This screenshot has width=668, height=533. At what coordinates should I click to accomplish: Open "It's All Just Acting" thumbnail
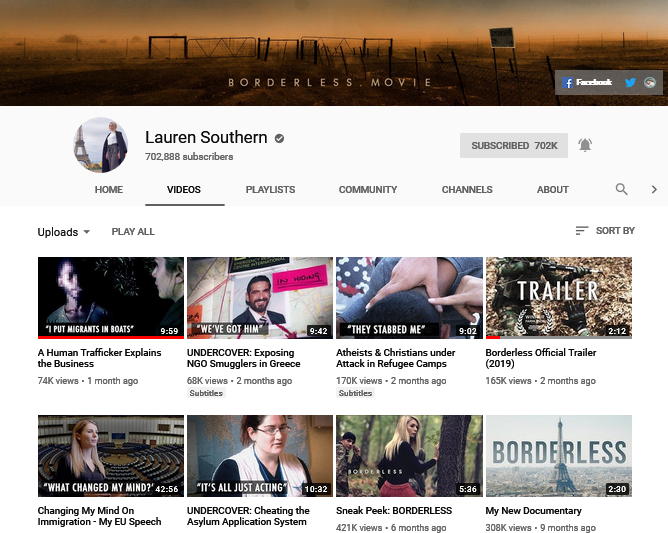pyautogui.click(x=260, y=456)
